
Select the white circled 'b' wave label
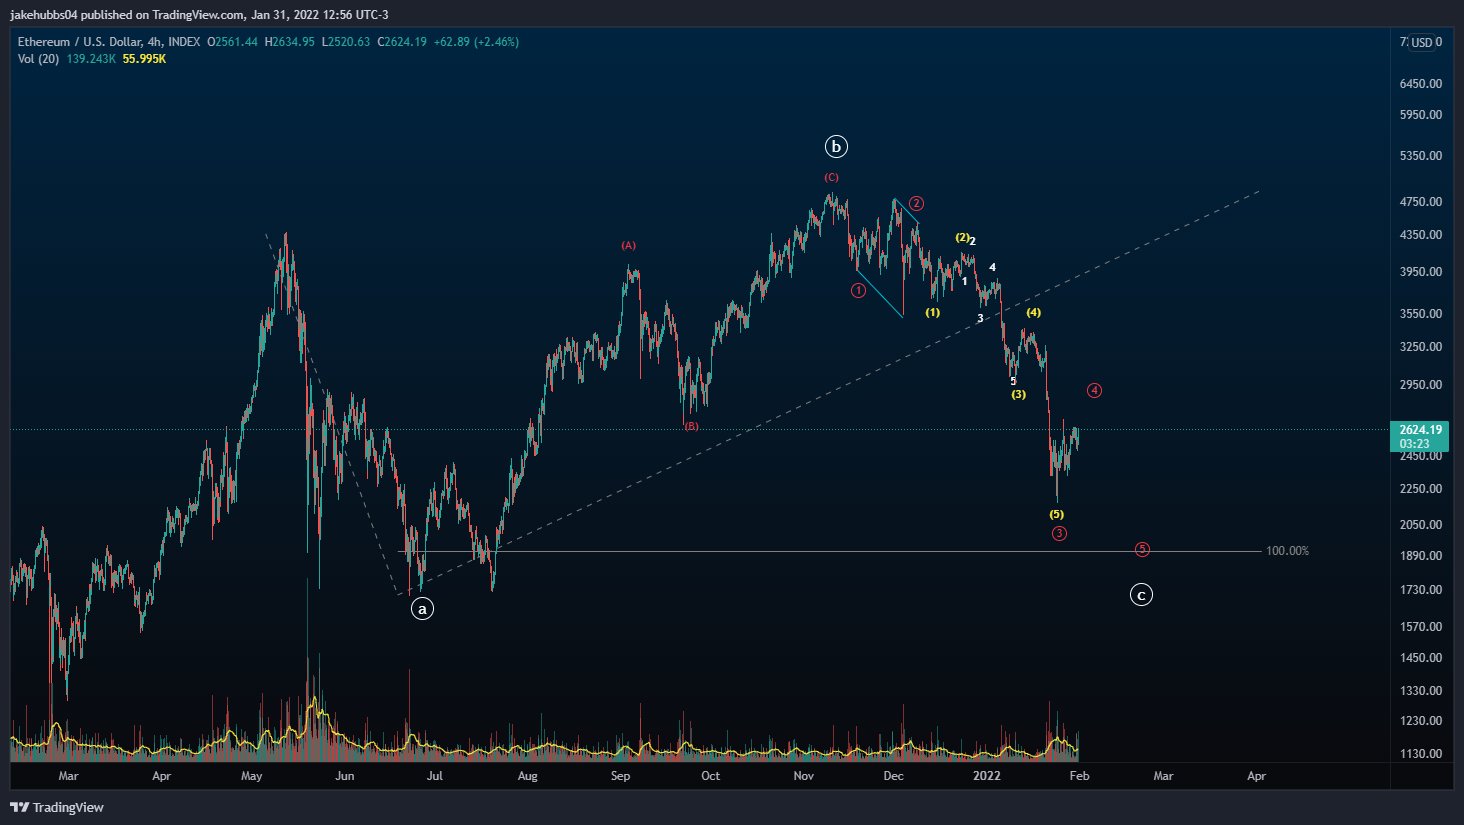(x=836, y=147)
